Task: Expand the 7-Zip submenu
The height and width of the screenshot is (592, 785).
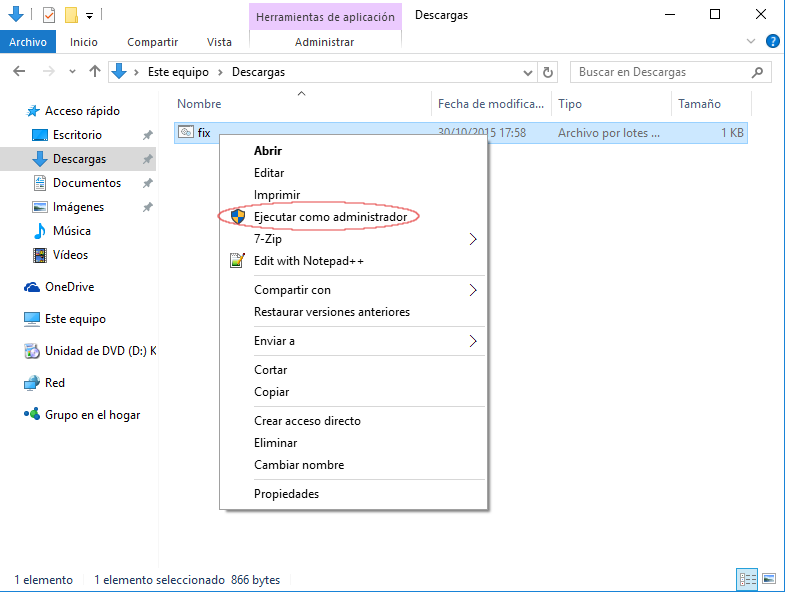Action: (473, 239)
